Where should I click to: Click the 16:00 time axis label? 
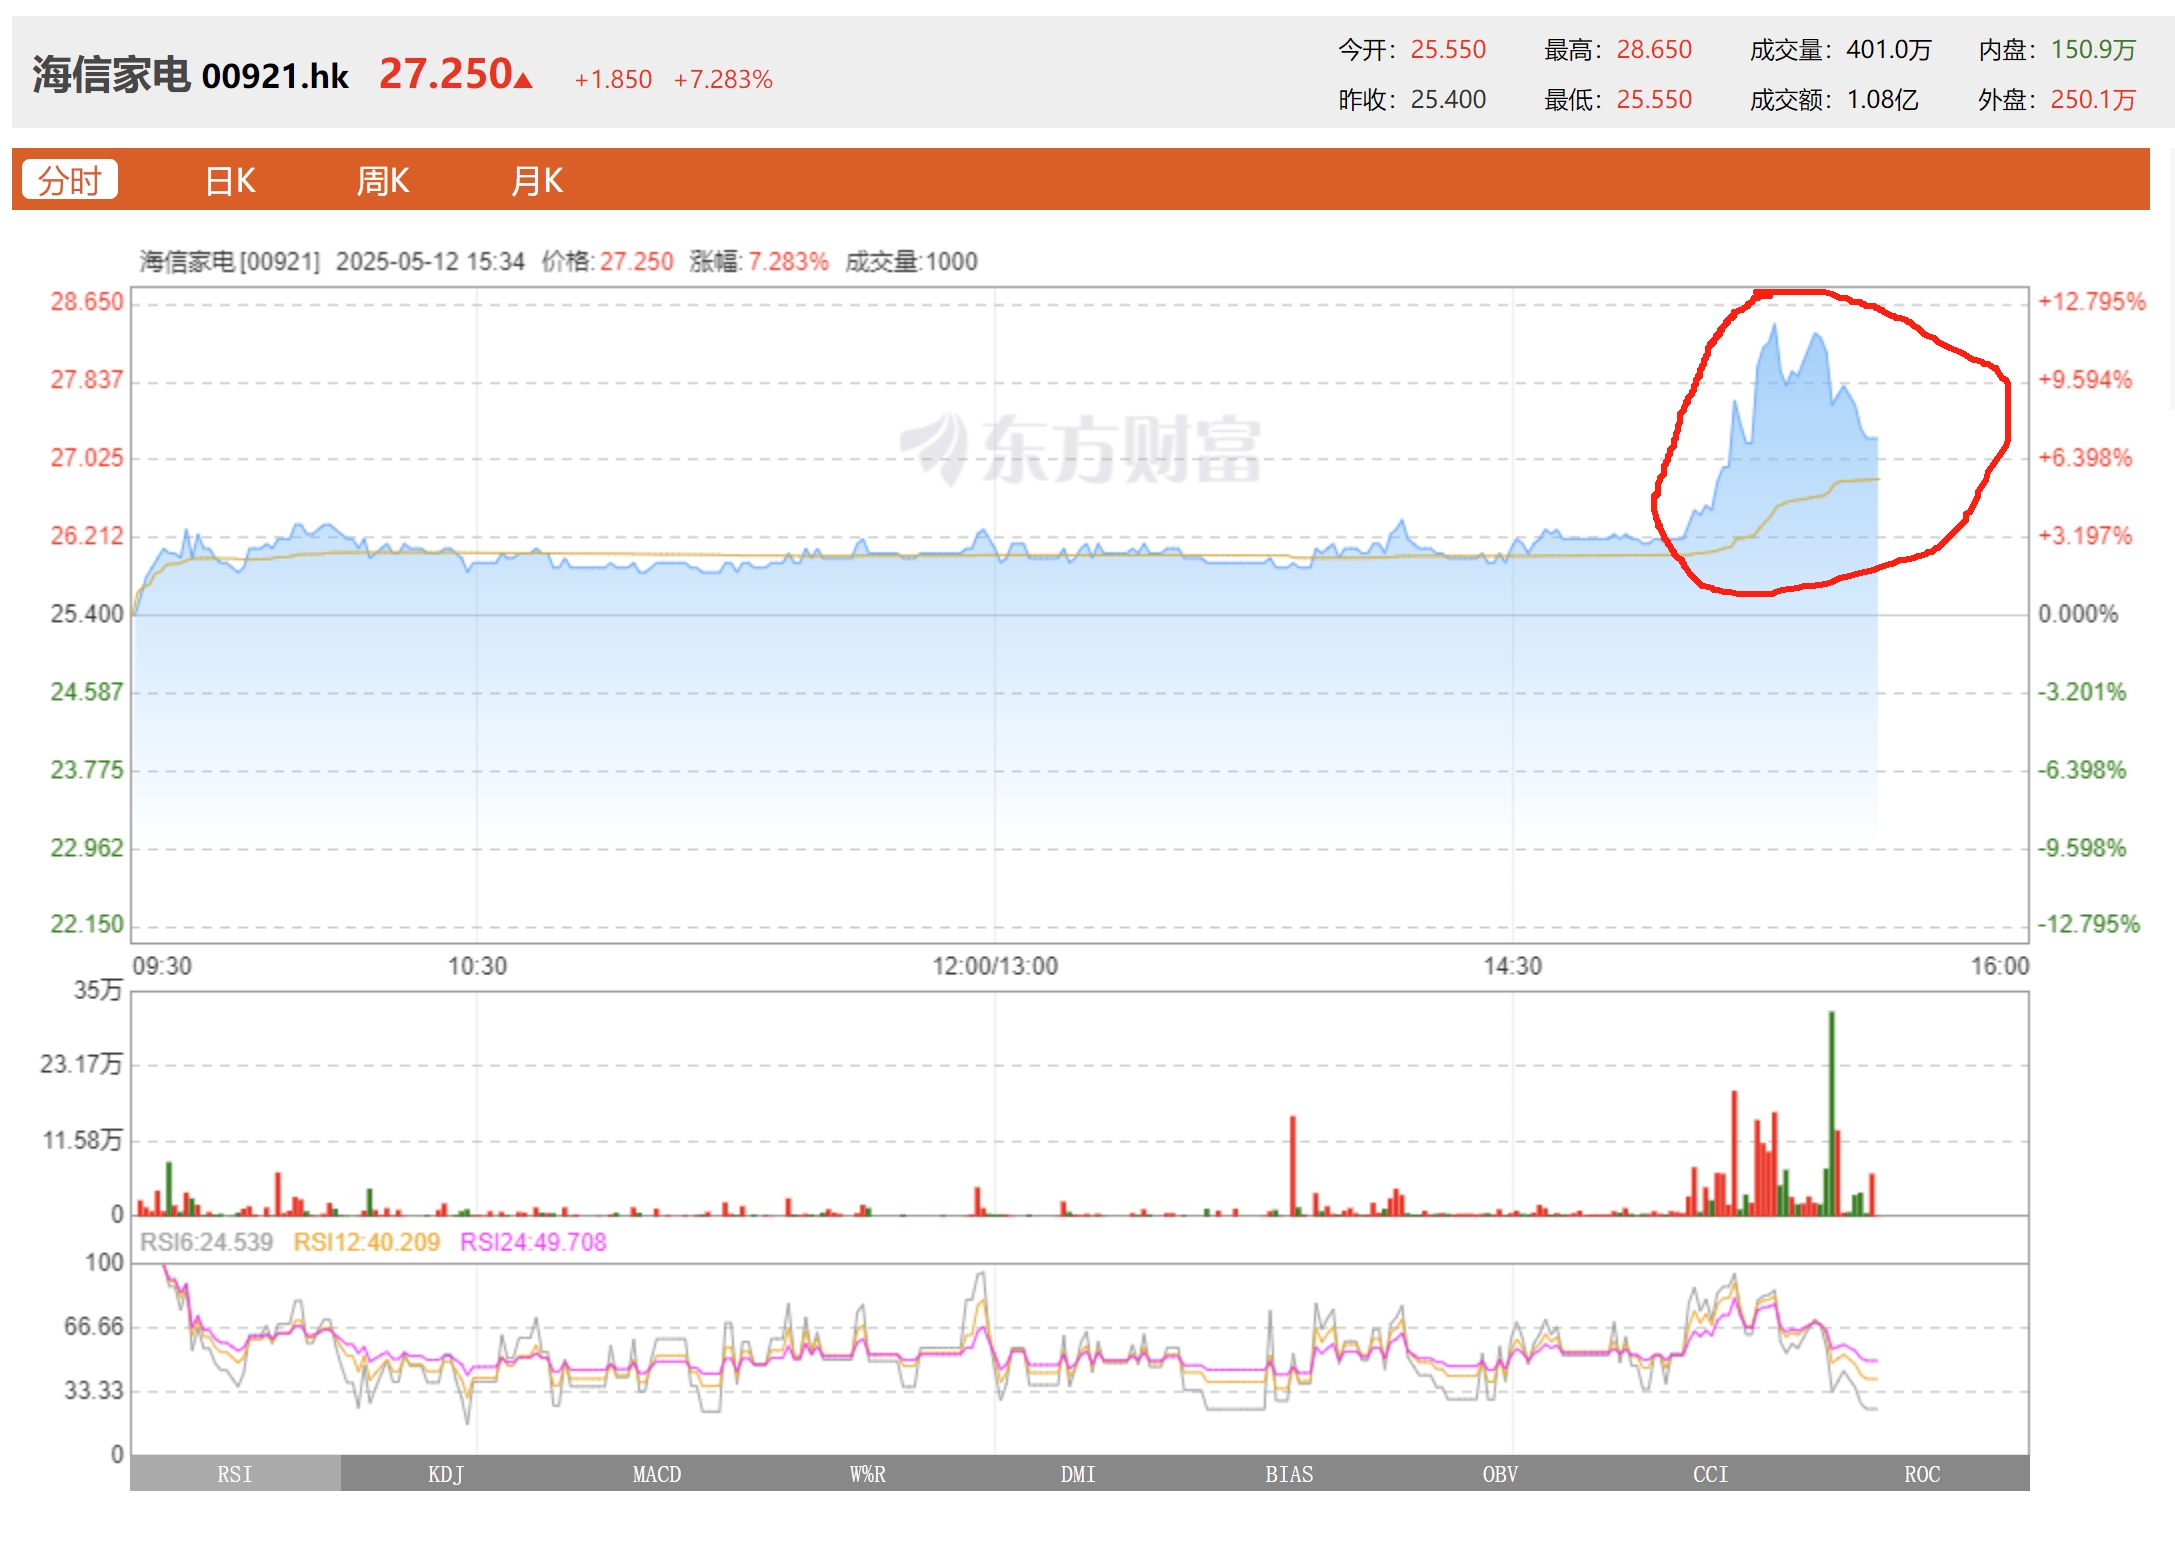coord(2000,966)
